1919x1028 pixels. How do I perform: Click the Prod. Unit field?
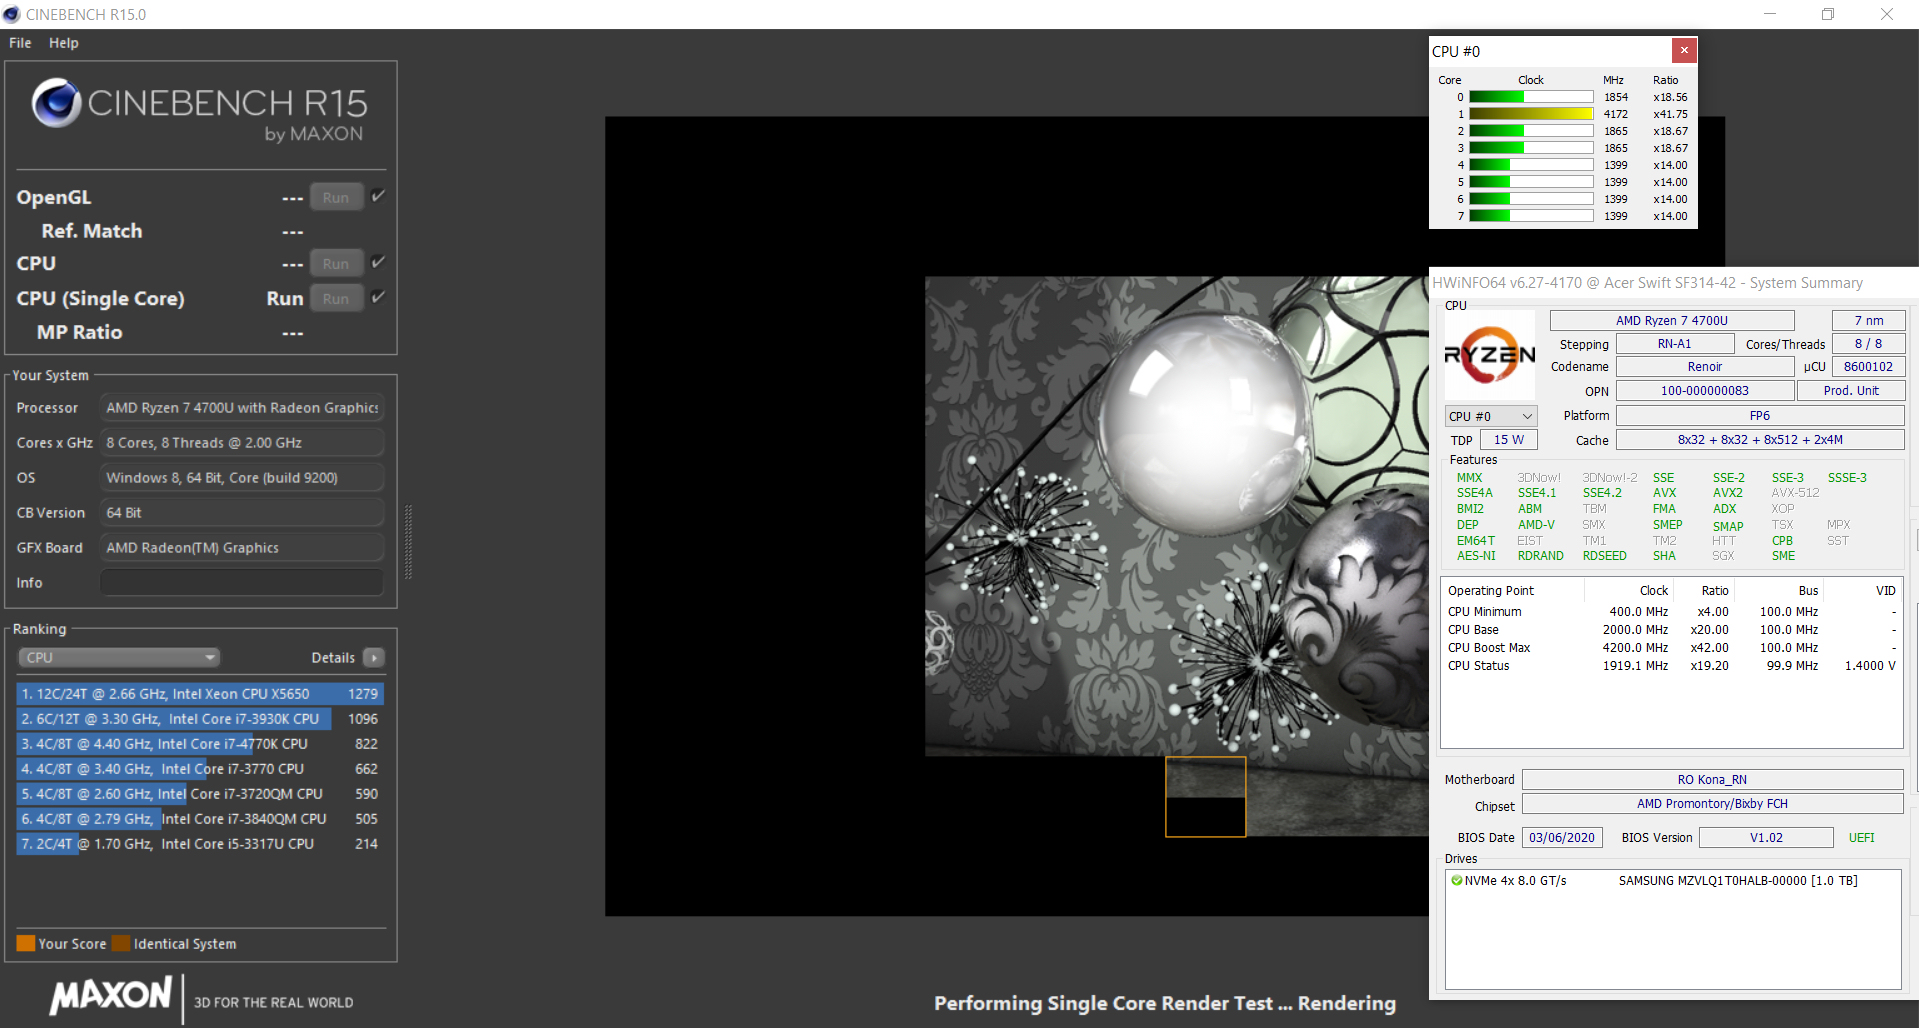(1851, 391)
